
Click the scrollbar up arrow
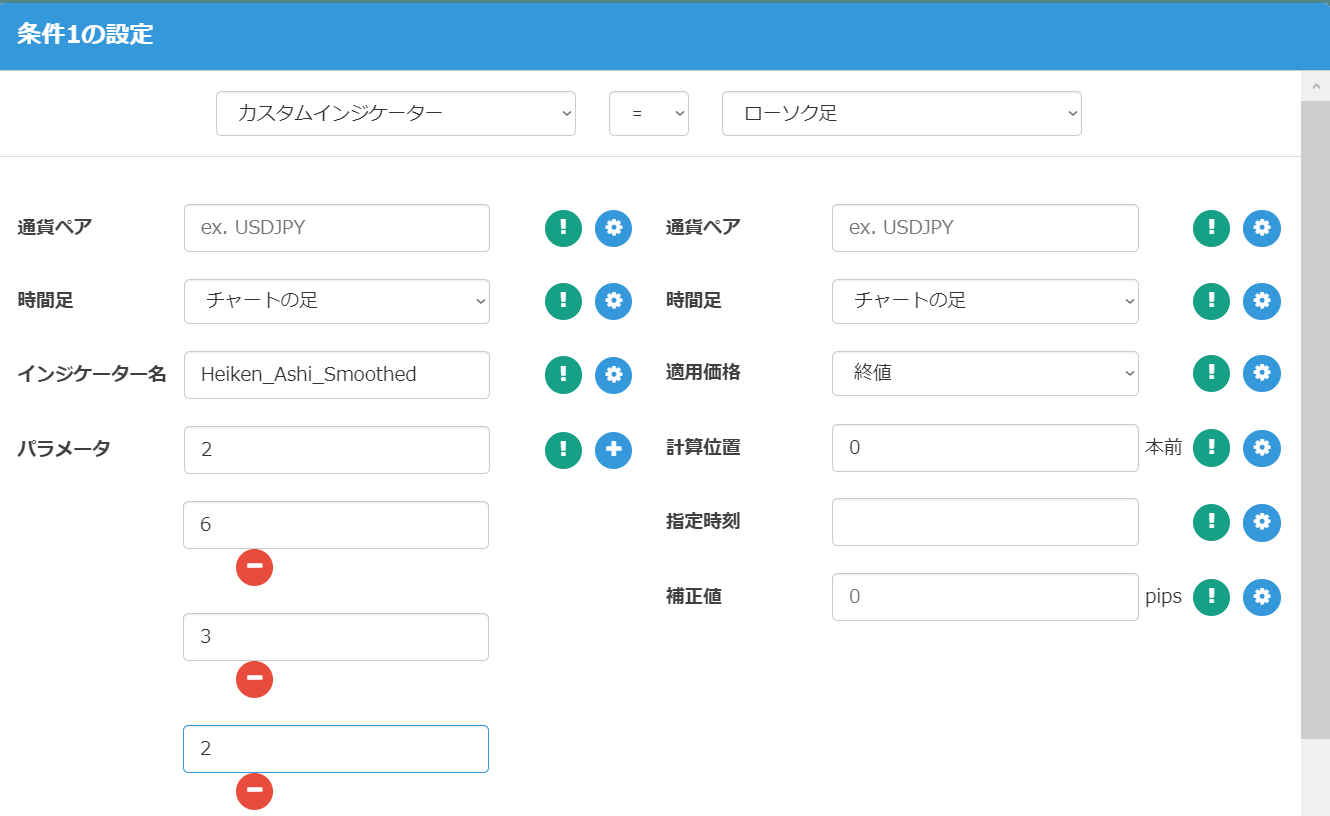click(1315, 86)
